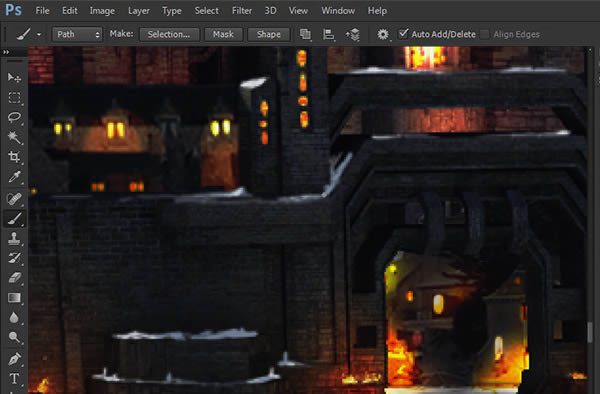Open the gear geometry options
Image resolution: width=600 pixels, height=394 pixels.
383,34
